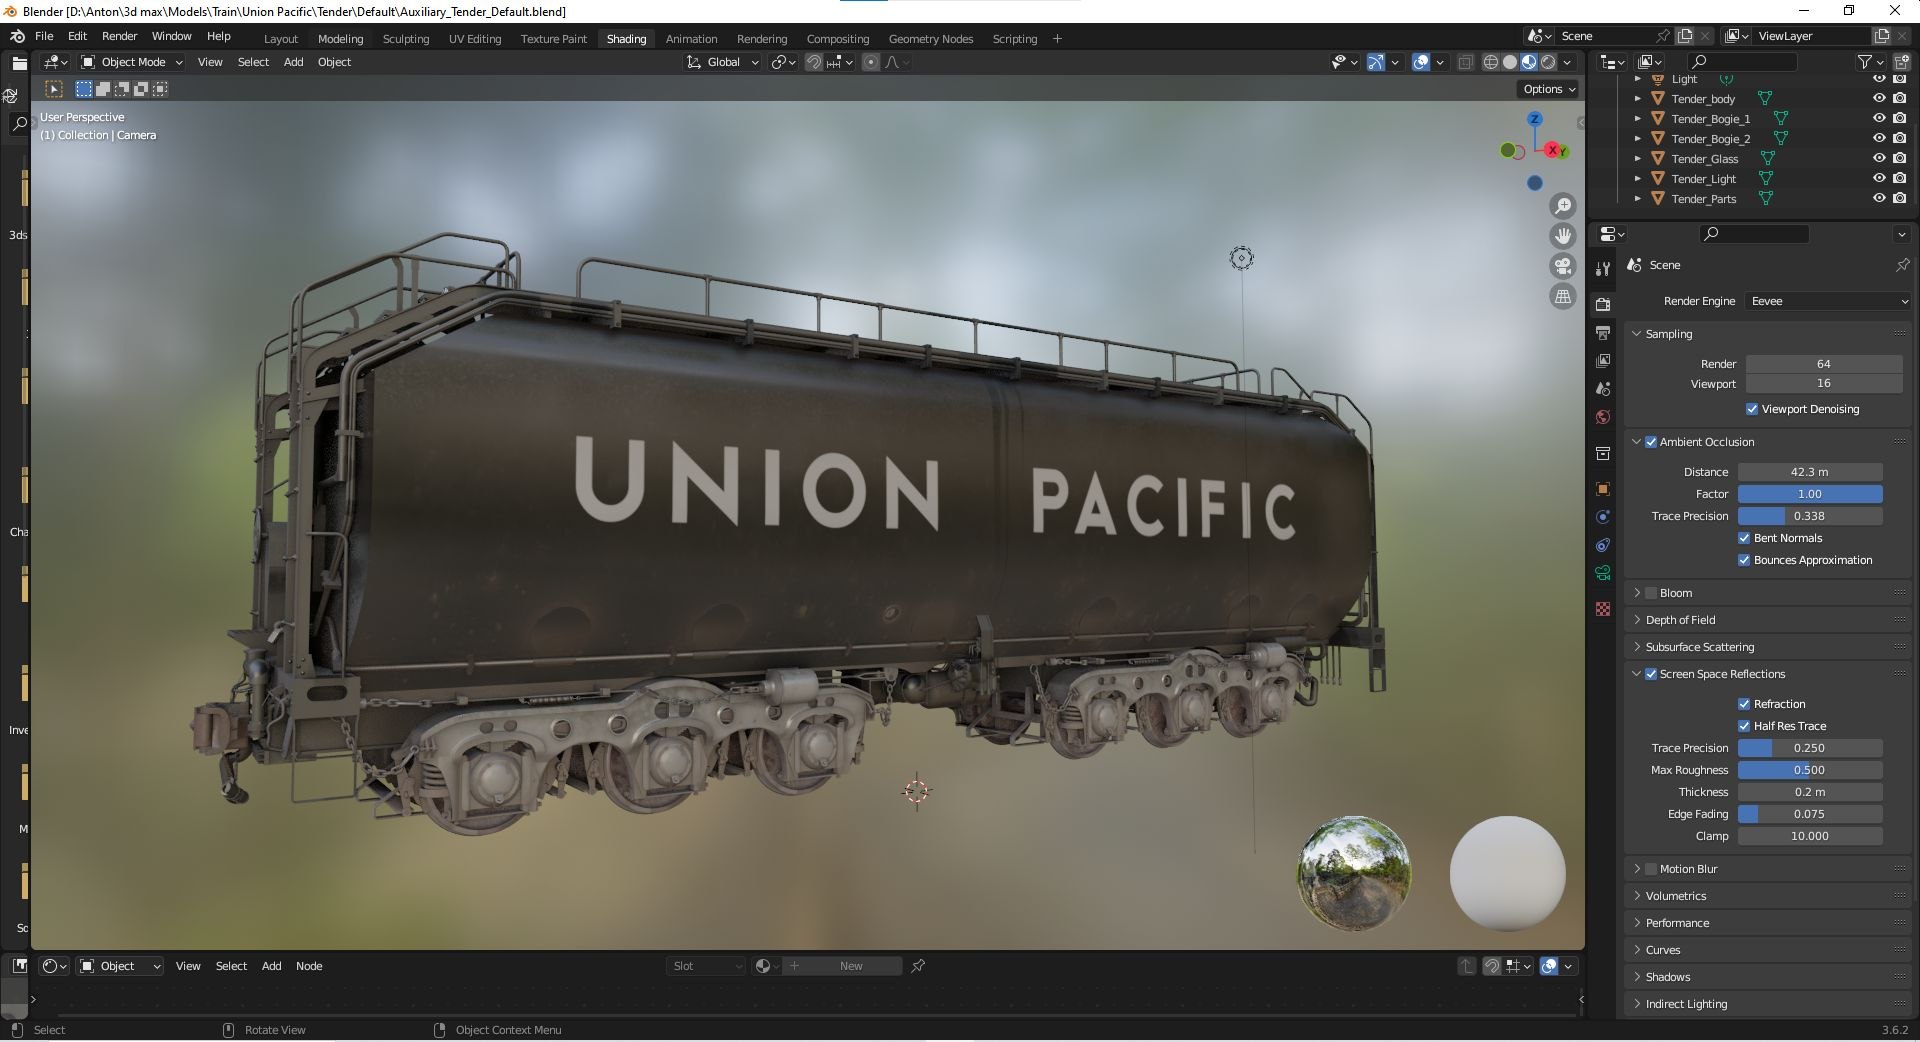Uncheck Viewport Denoising

1752,409
